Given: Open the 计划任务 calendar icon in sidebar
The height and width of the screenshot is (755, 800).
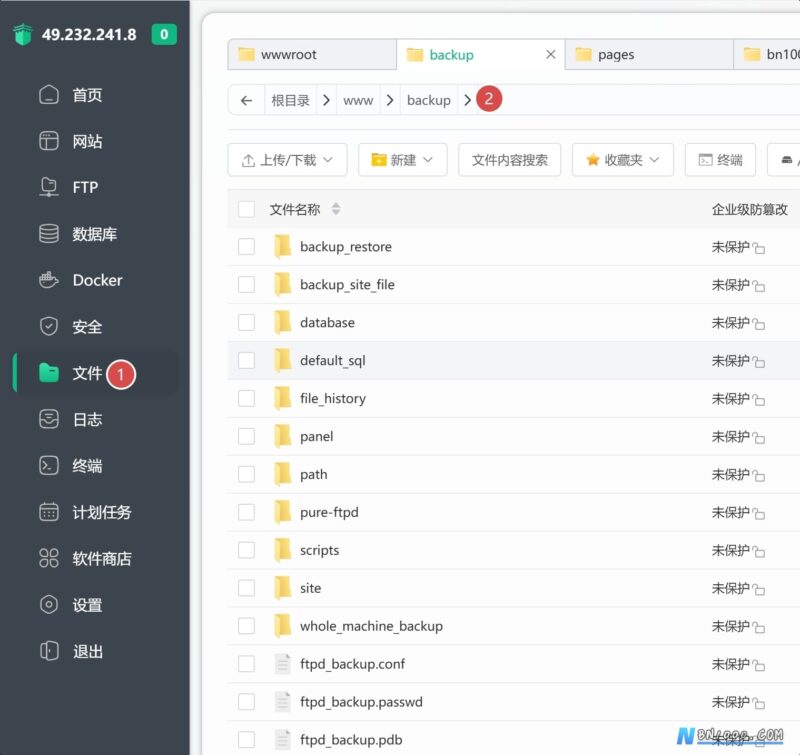Looking at the screenshot, I should pos(48,512).
